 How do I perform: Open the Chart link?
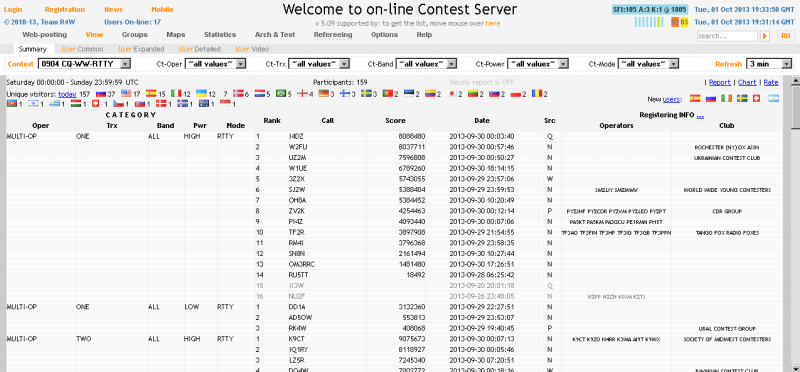pyautogui.click(x=747, y=82)
